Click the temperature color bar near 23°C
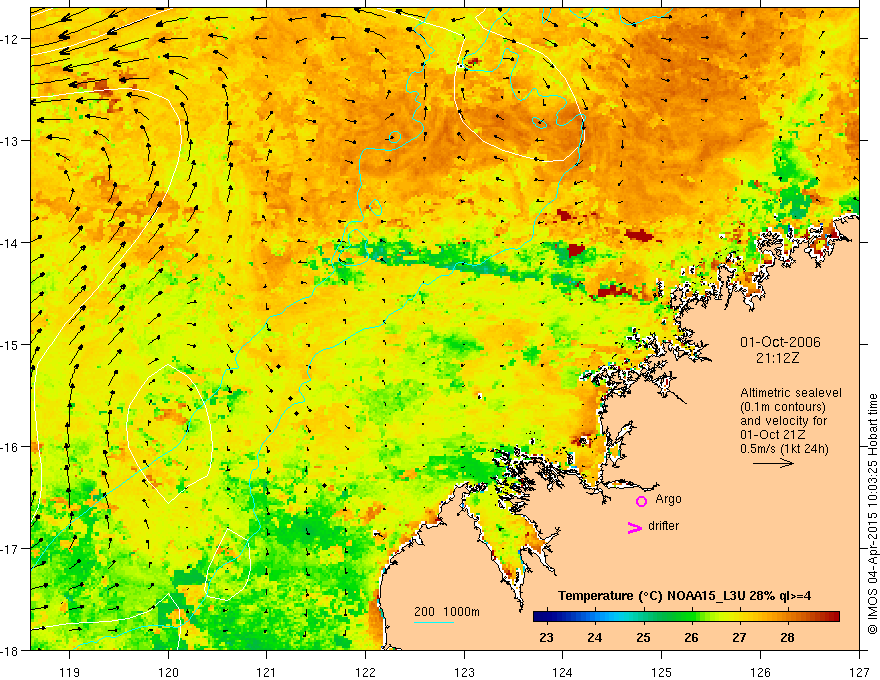 pyautogui.click(x=546, y=617)
